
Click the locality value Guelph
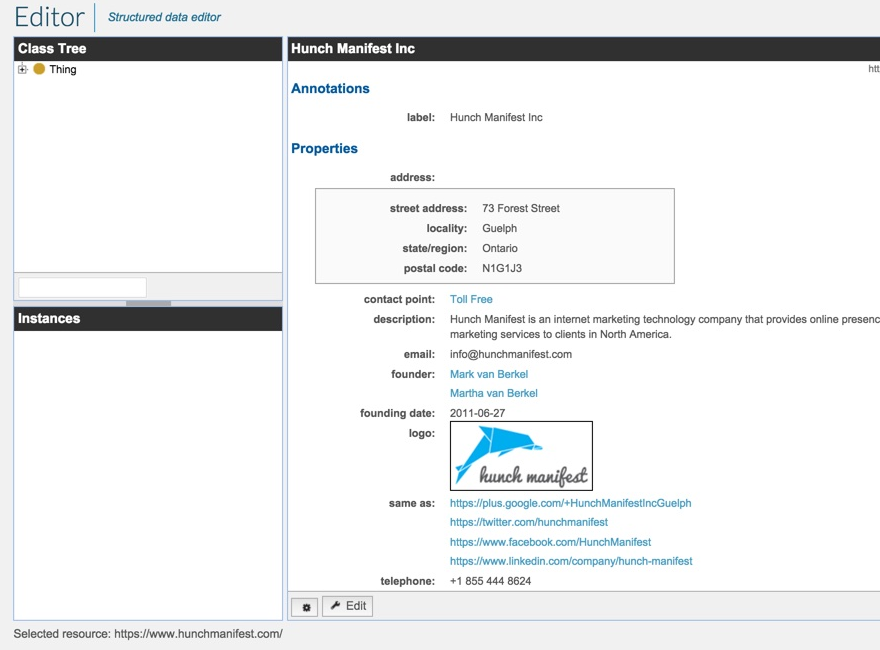click(499, 228)
